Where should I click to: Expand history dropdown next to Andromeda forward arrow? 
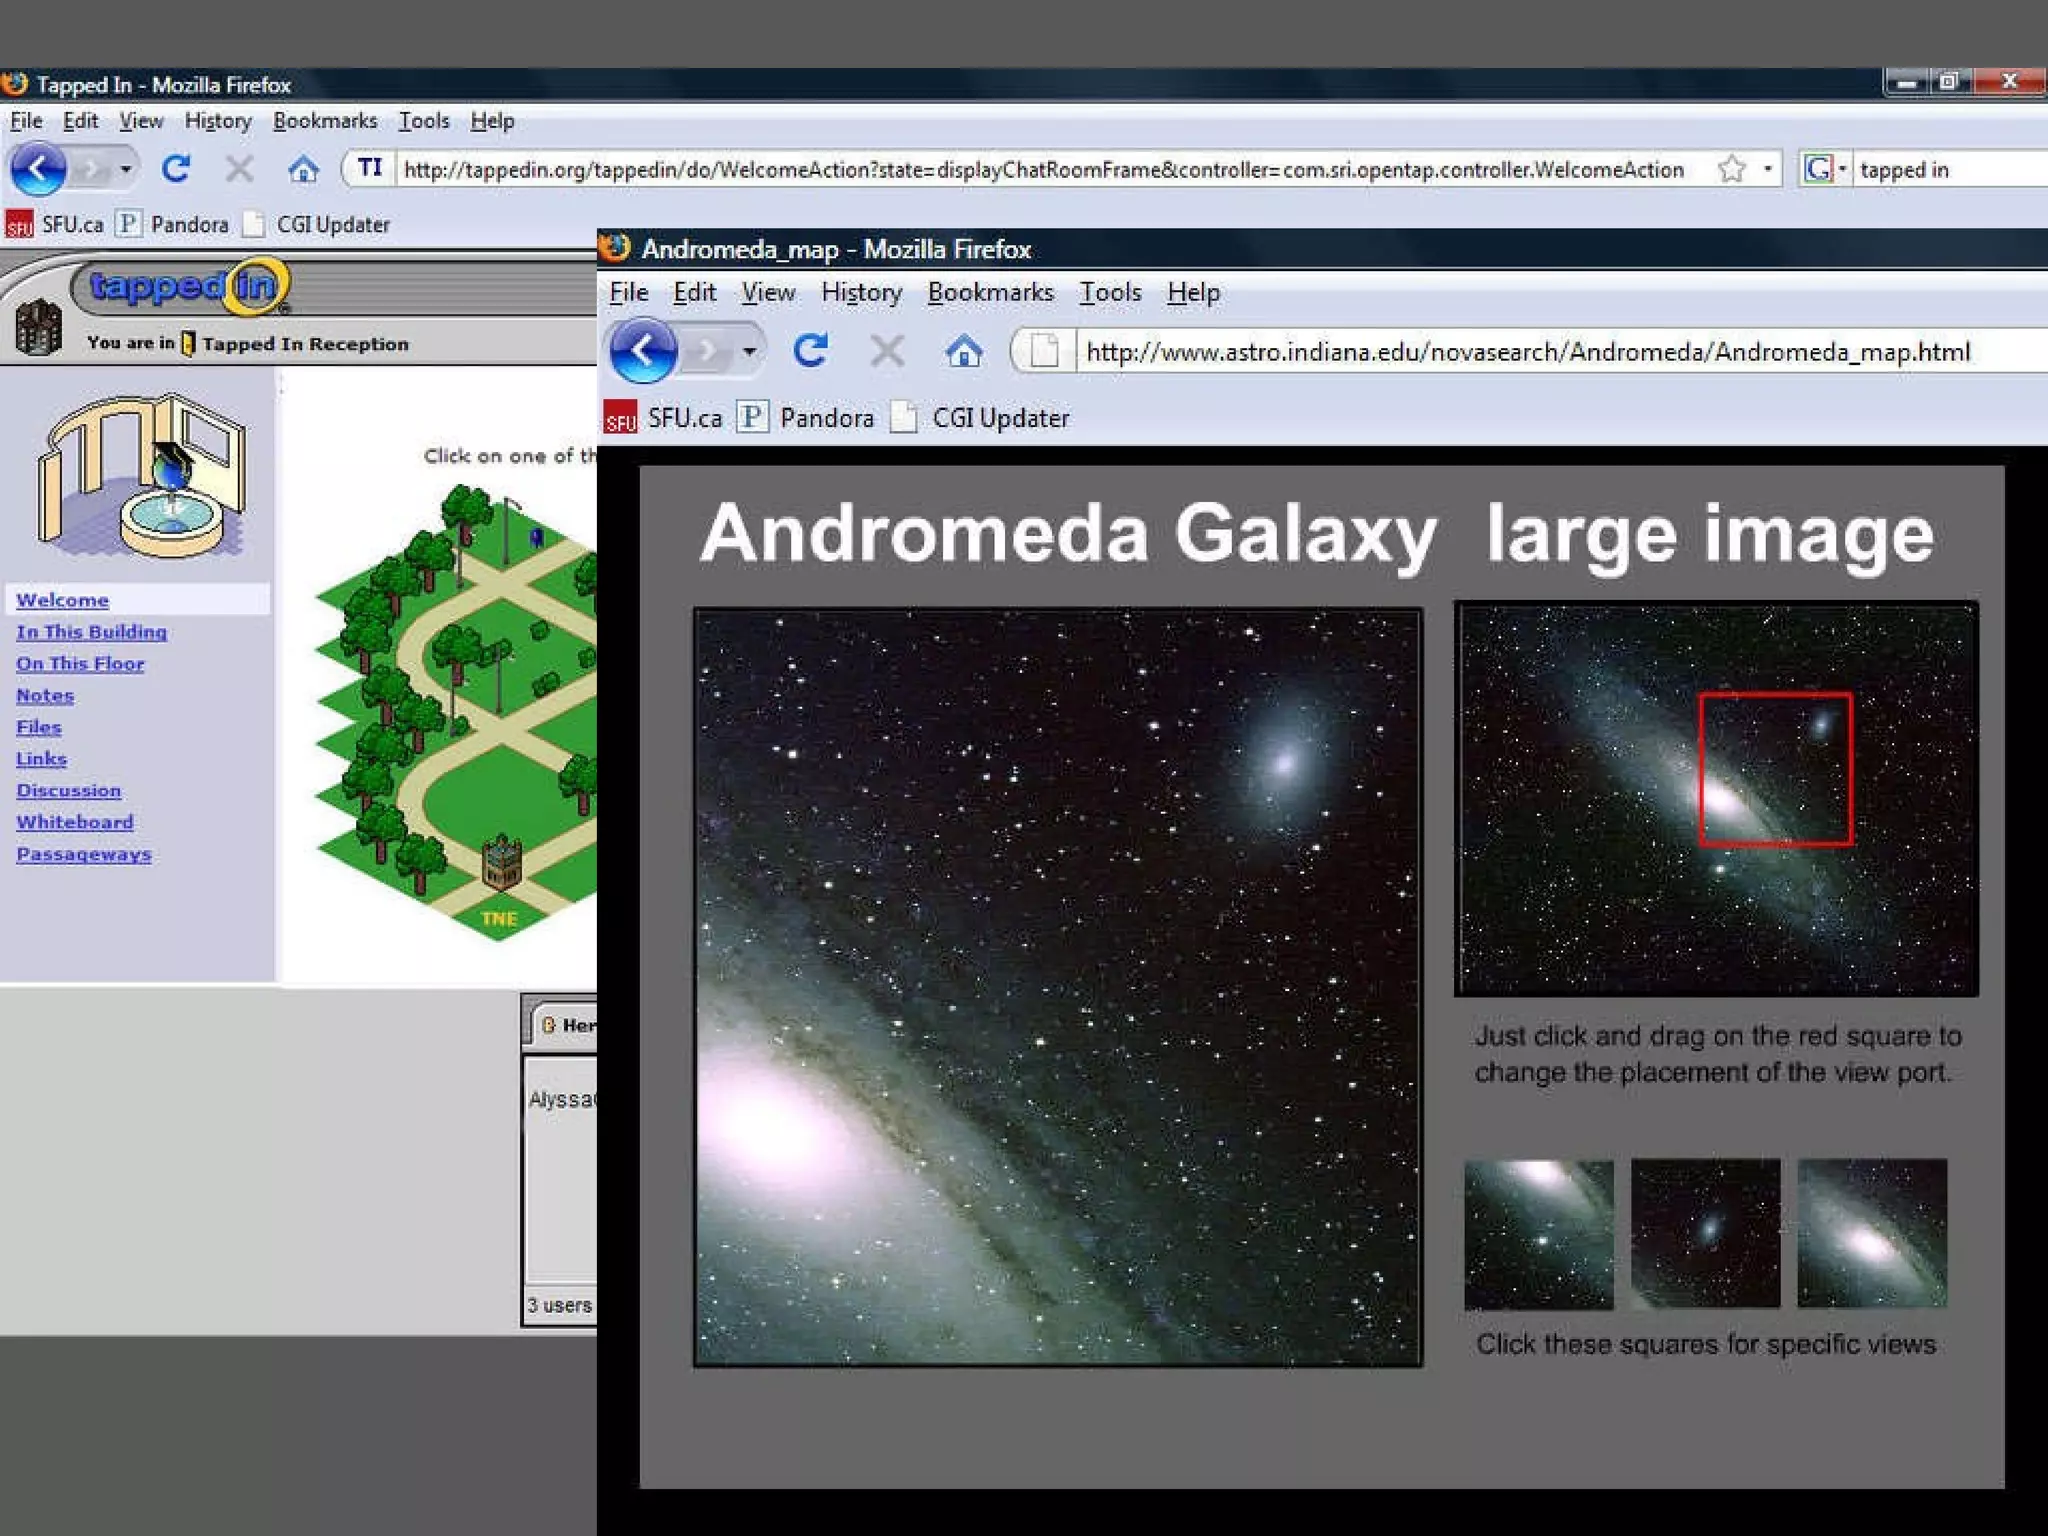coord(749,351)
